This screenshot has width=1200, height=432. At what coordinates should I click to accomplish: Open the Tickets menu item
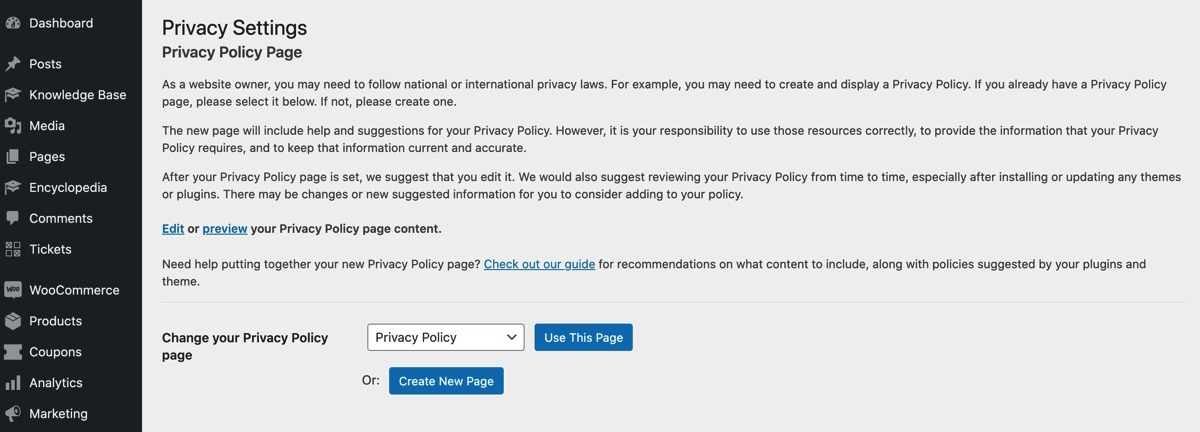pos(50,249)
